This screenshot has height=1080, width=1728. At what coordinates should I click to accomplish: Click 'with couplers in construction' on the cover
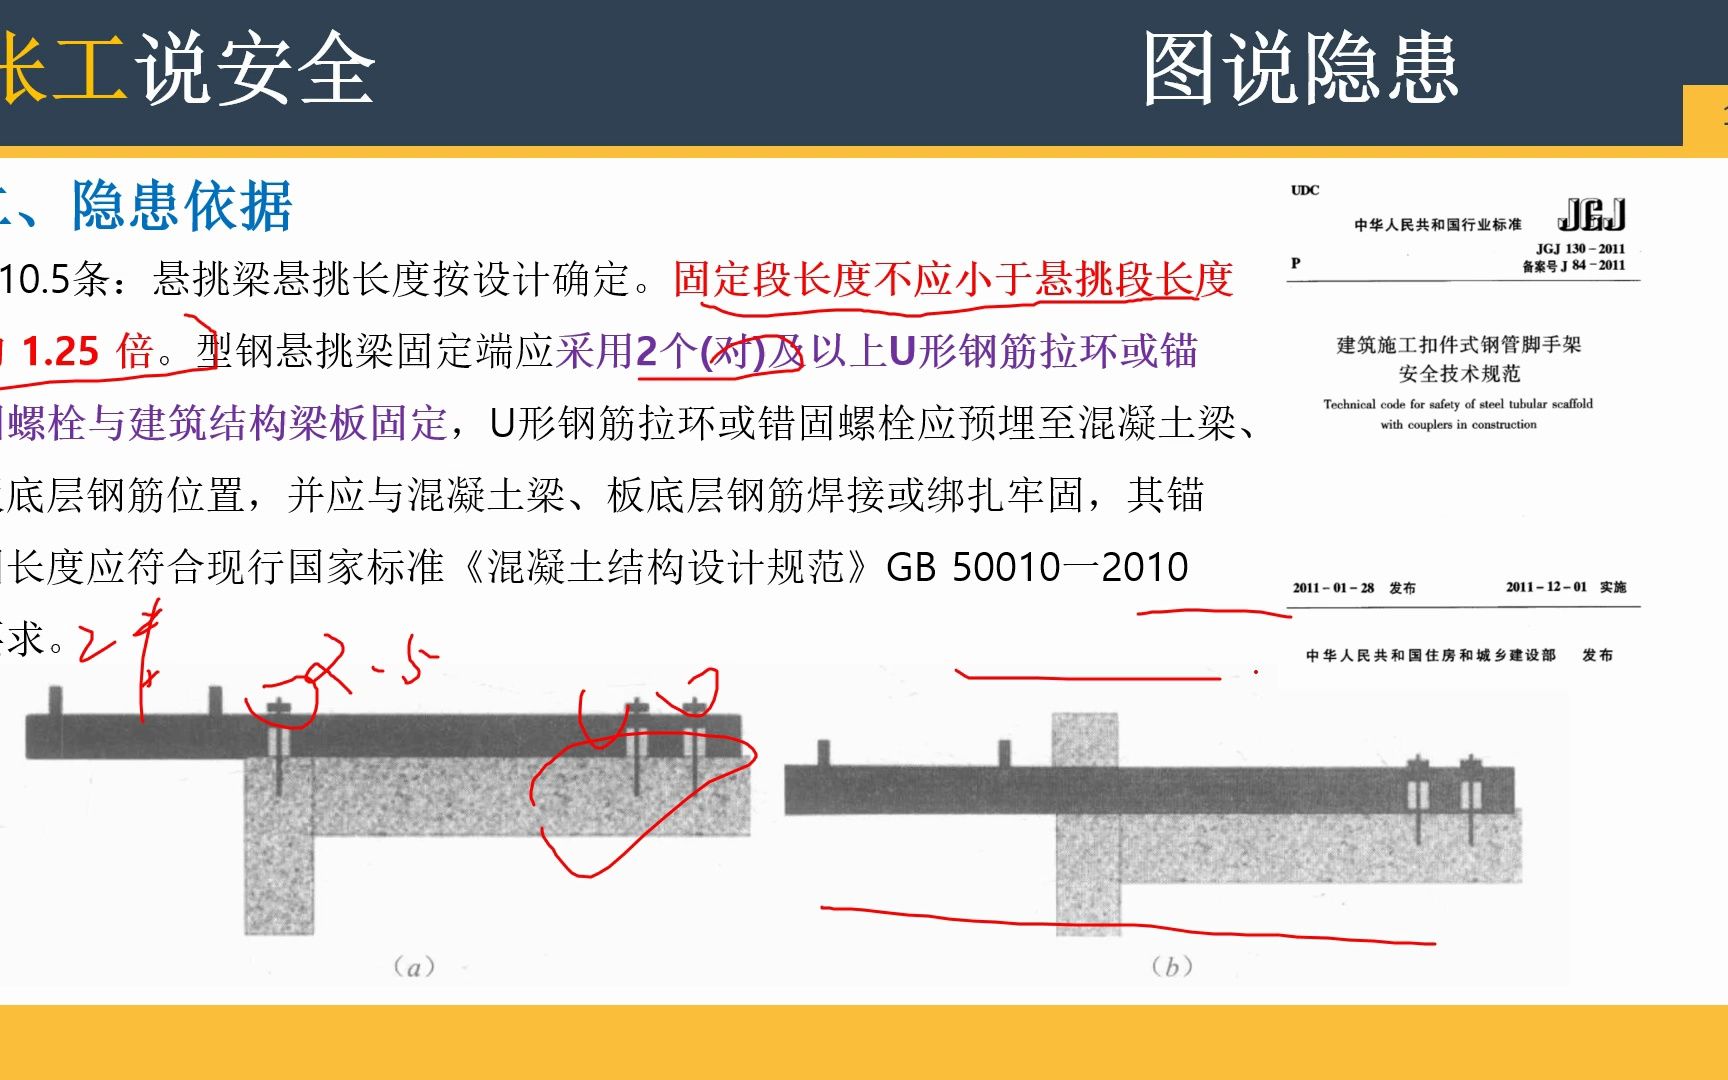coord(1458,424)
